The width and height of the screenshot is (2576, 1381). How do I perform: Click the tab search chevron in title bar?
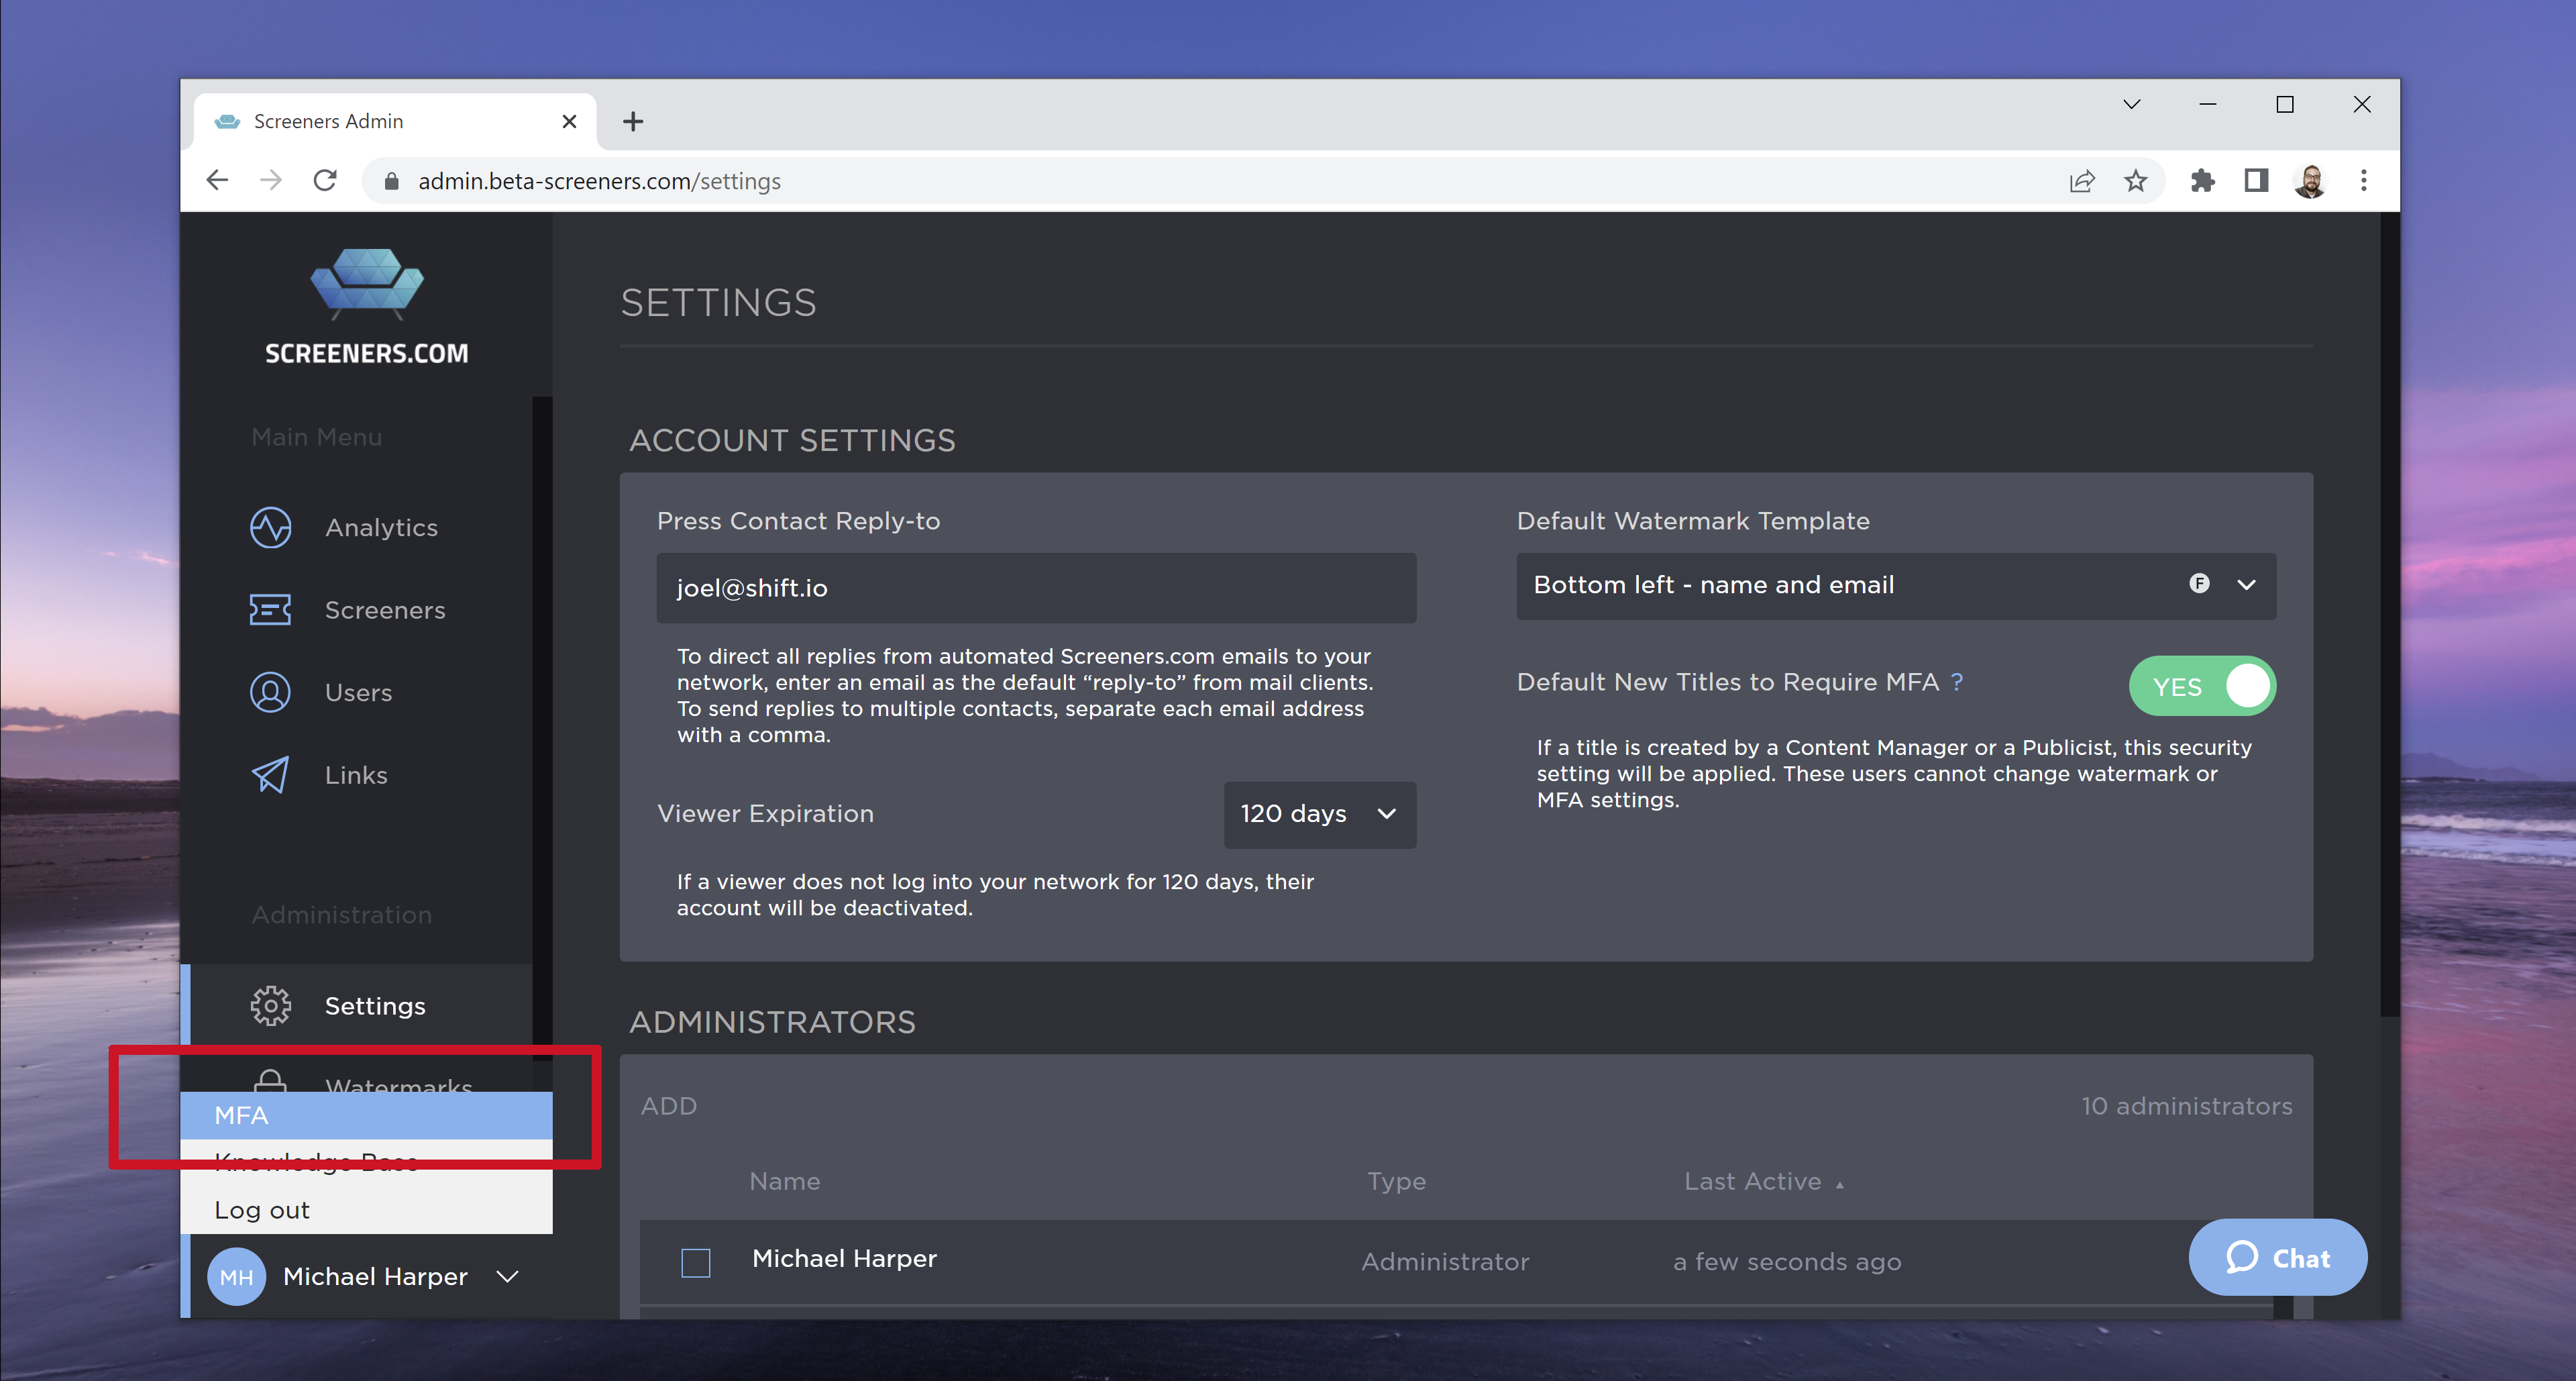[2132, 104]
